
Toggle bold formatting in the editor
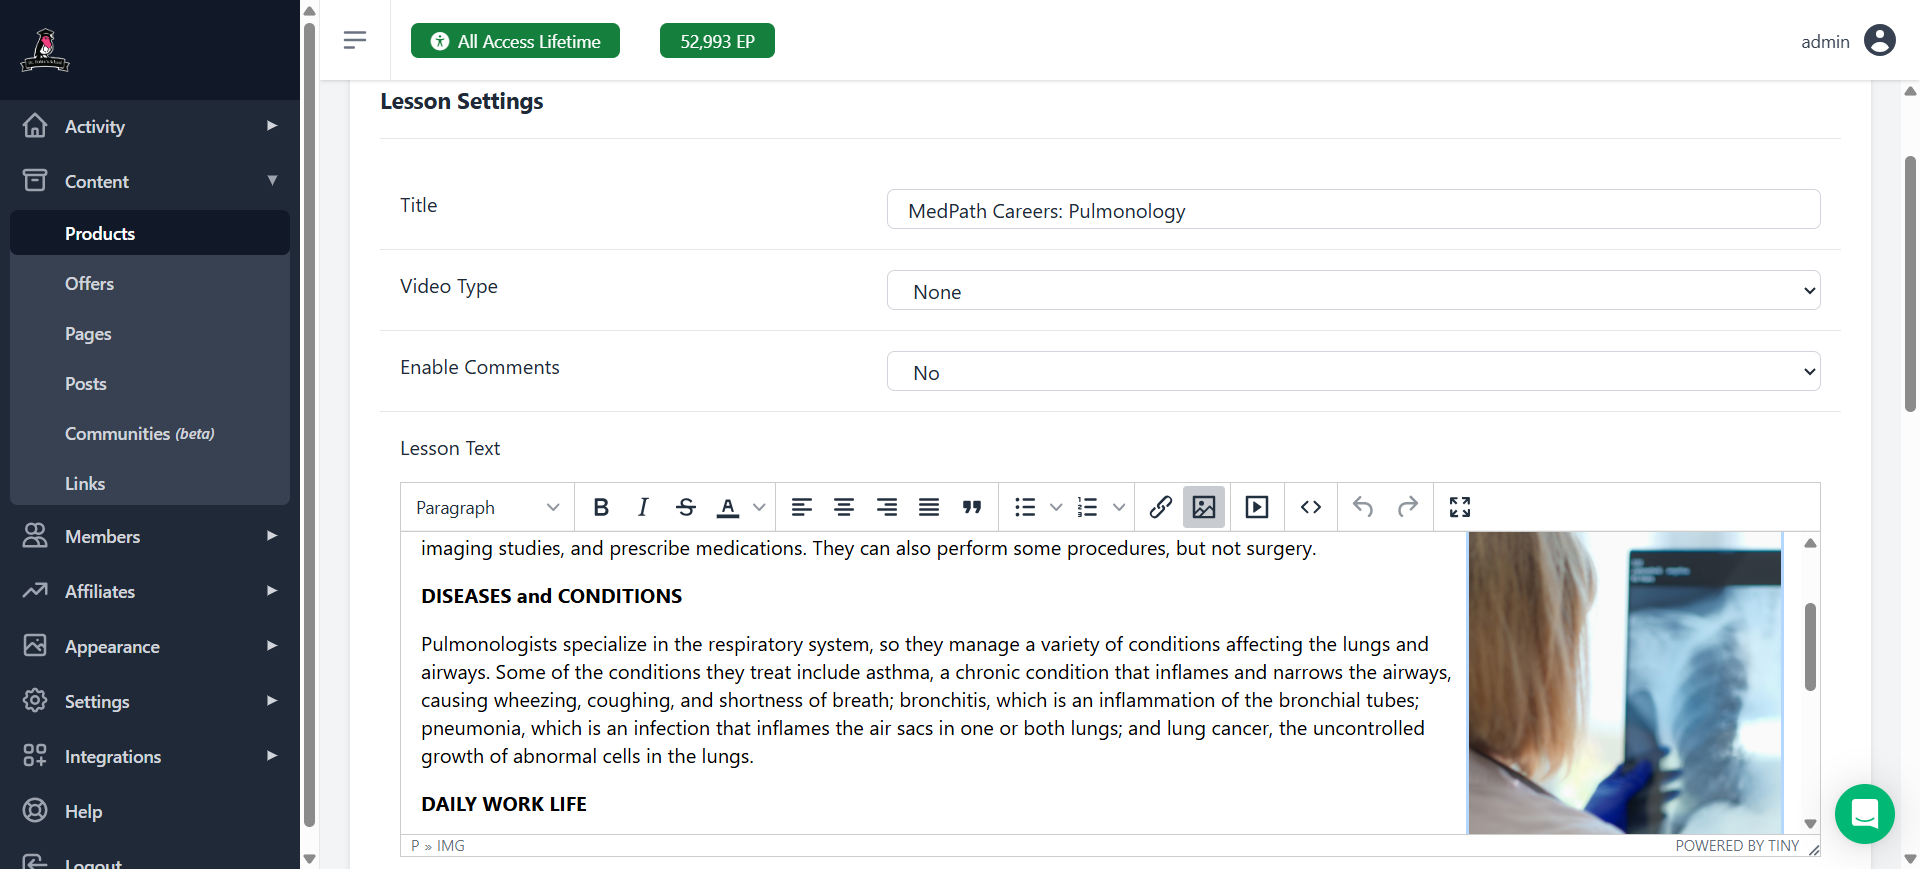point(601,507)
